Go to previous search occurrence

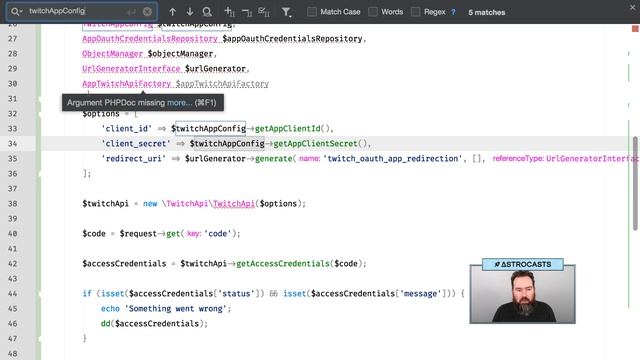(172, 12)
